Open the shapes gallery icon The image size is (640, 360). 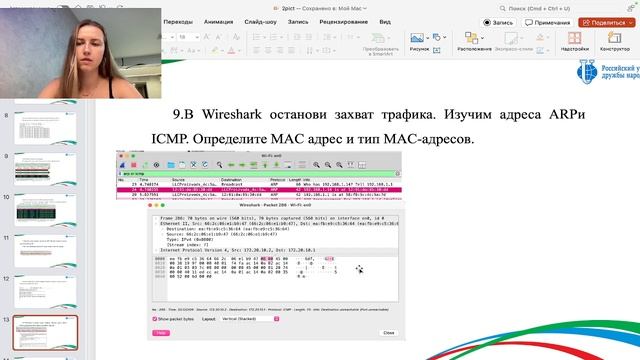[437, 37]
